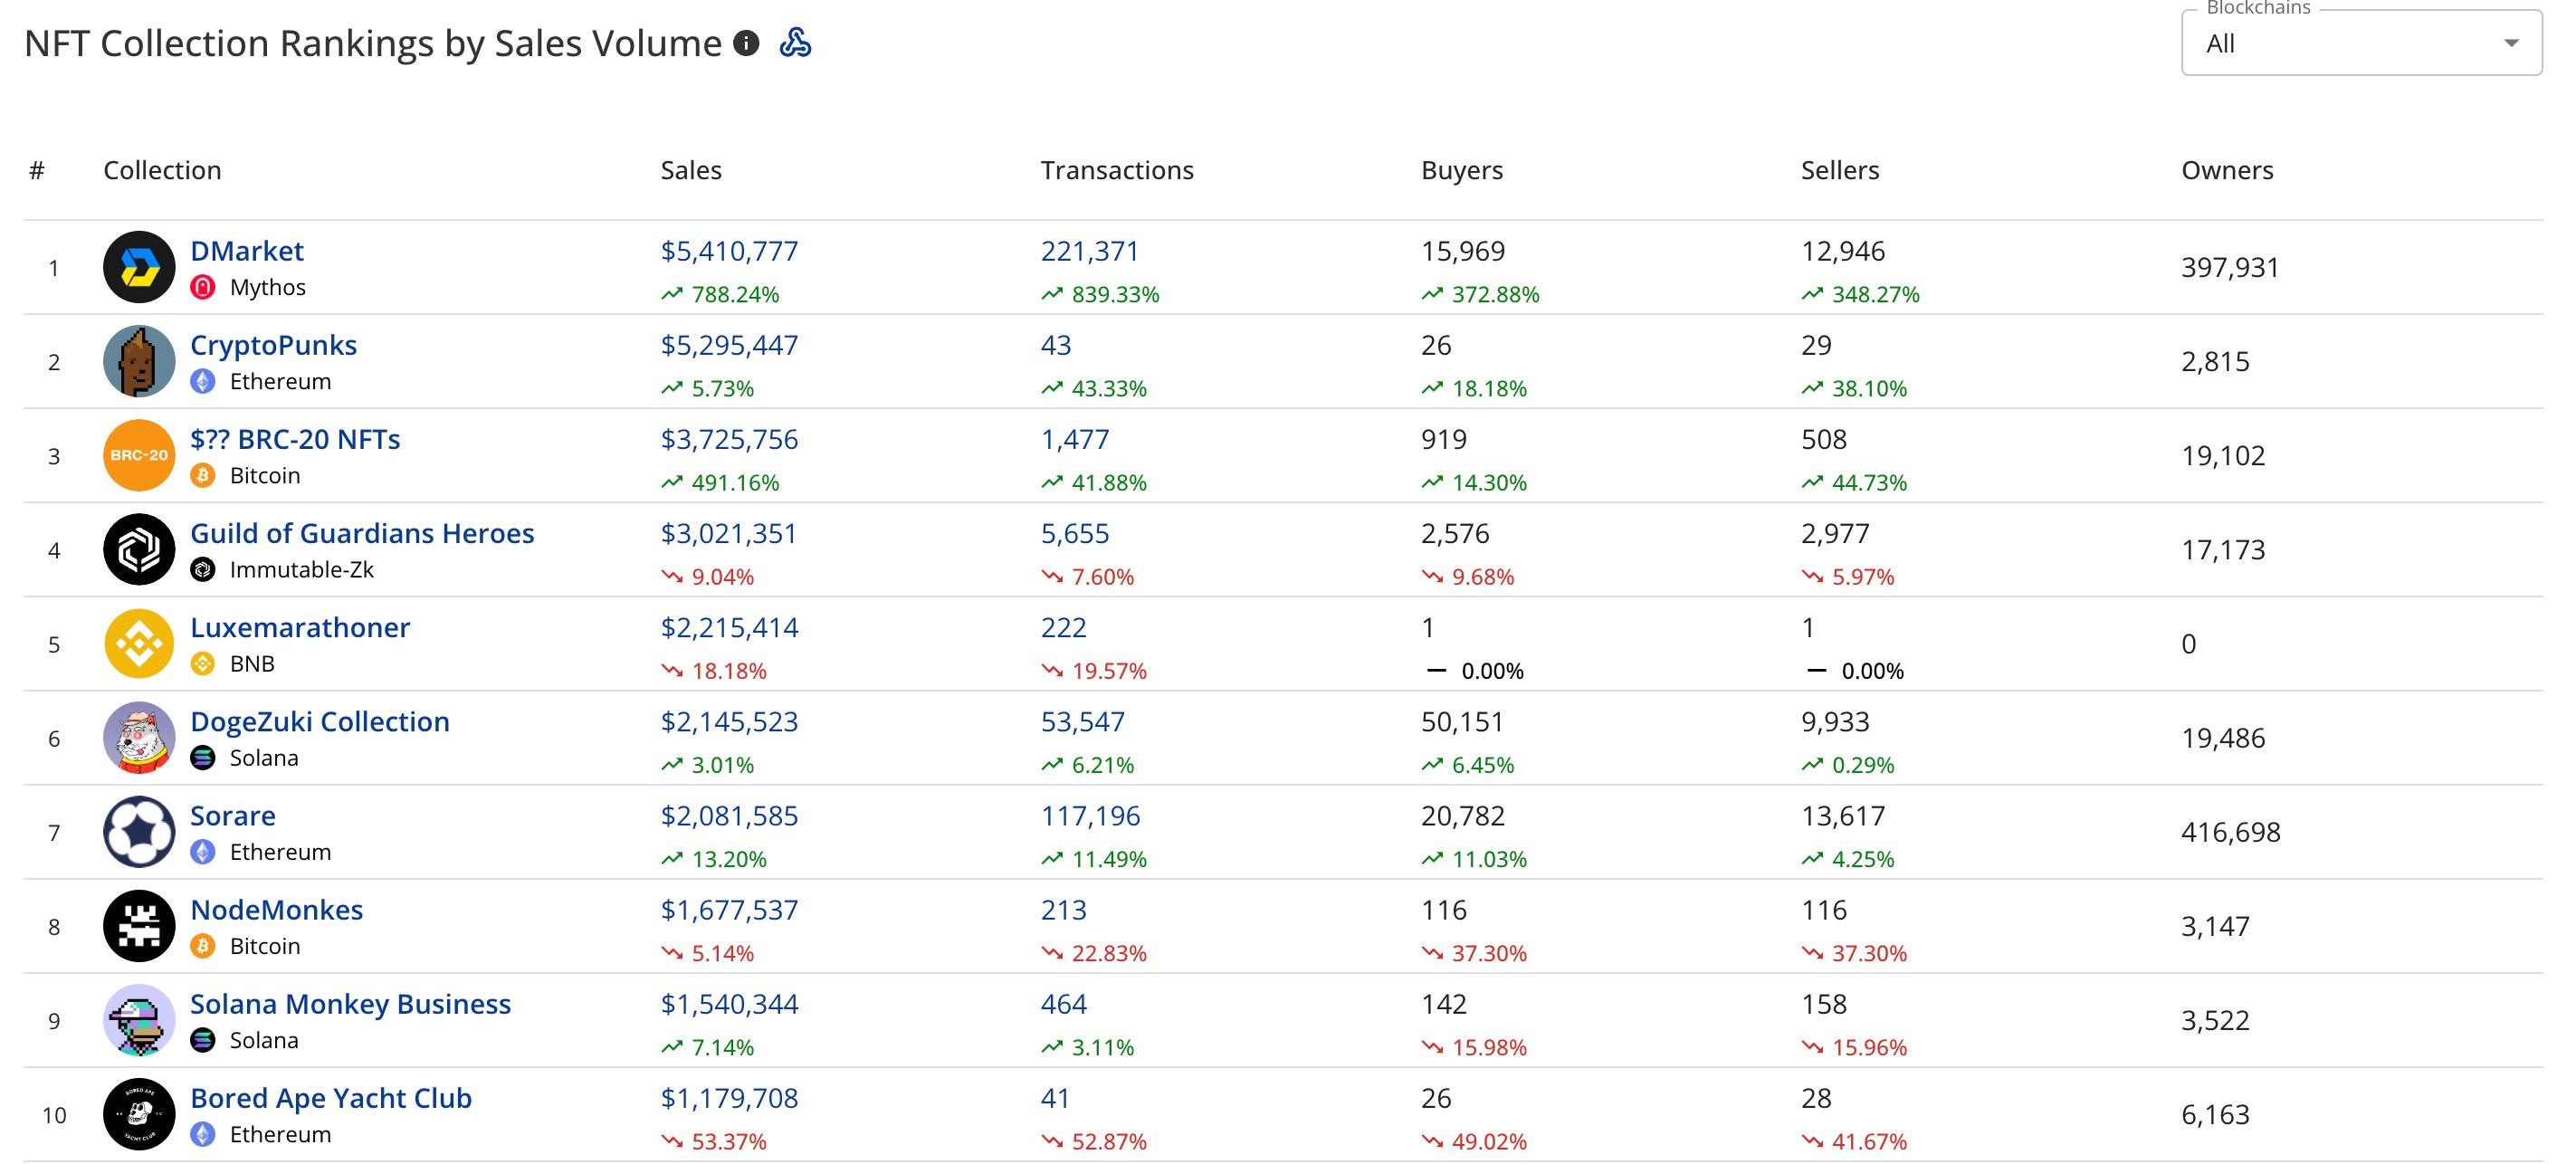Click the orange BRC-20 collection logo
This screenshot has height=1164, width=2576.
coord(139,455)
